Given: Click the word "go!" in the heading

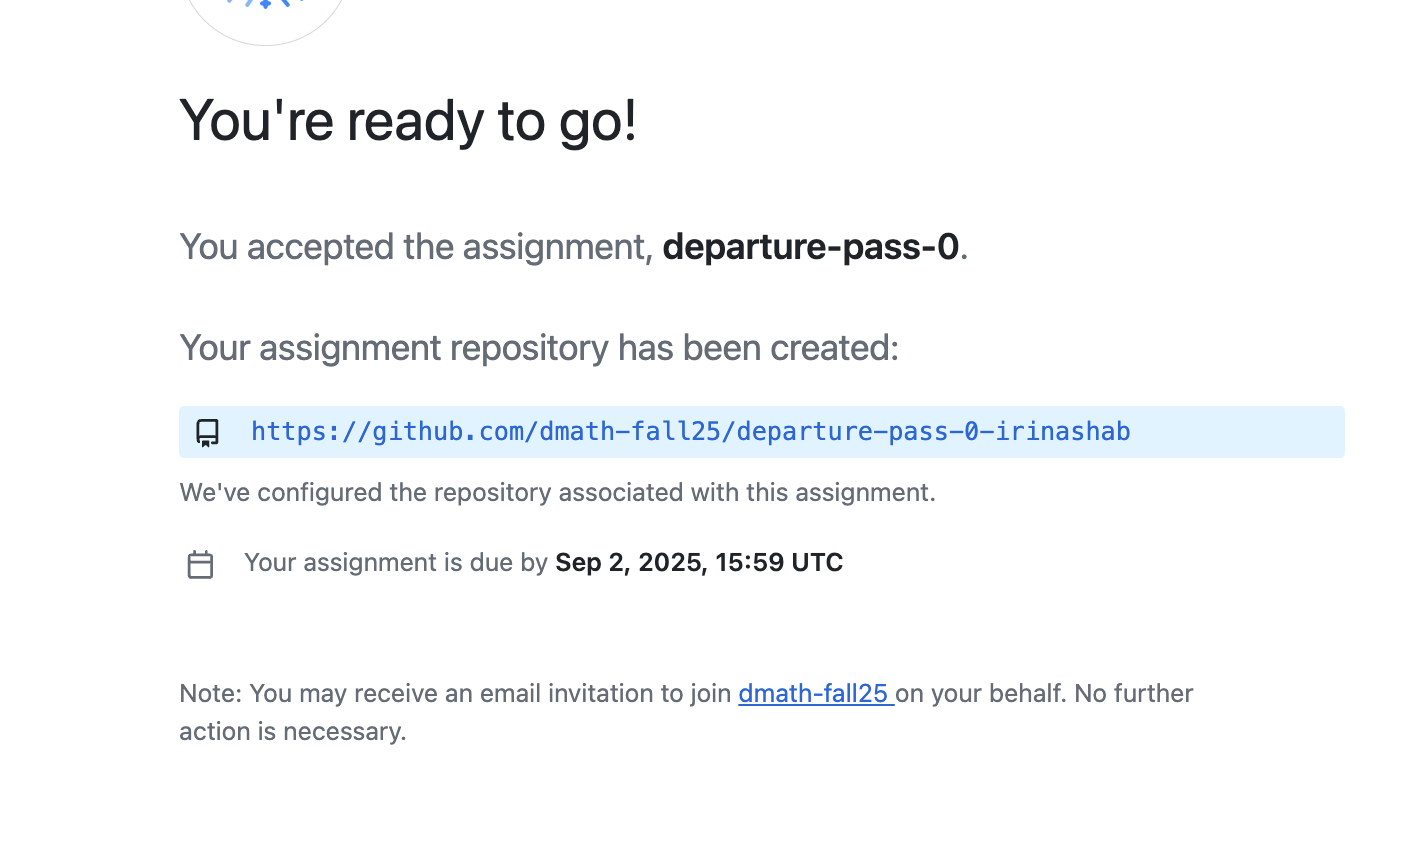Looking at the screenshot, I should [598, 121].
